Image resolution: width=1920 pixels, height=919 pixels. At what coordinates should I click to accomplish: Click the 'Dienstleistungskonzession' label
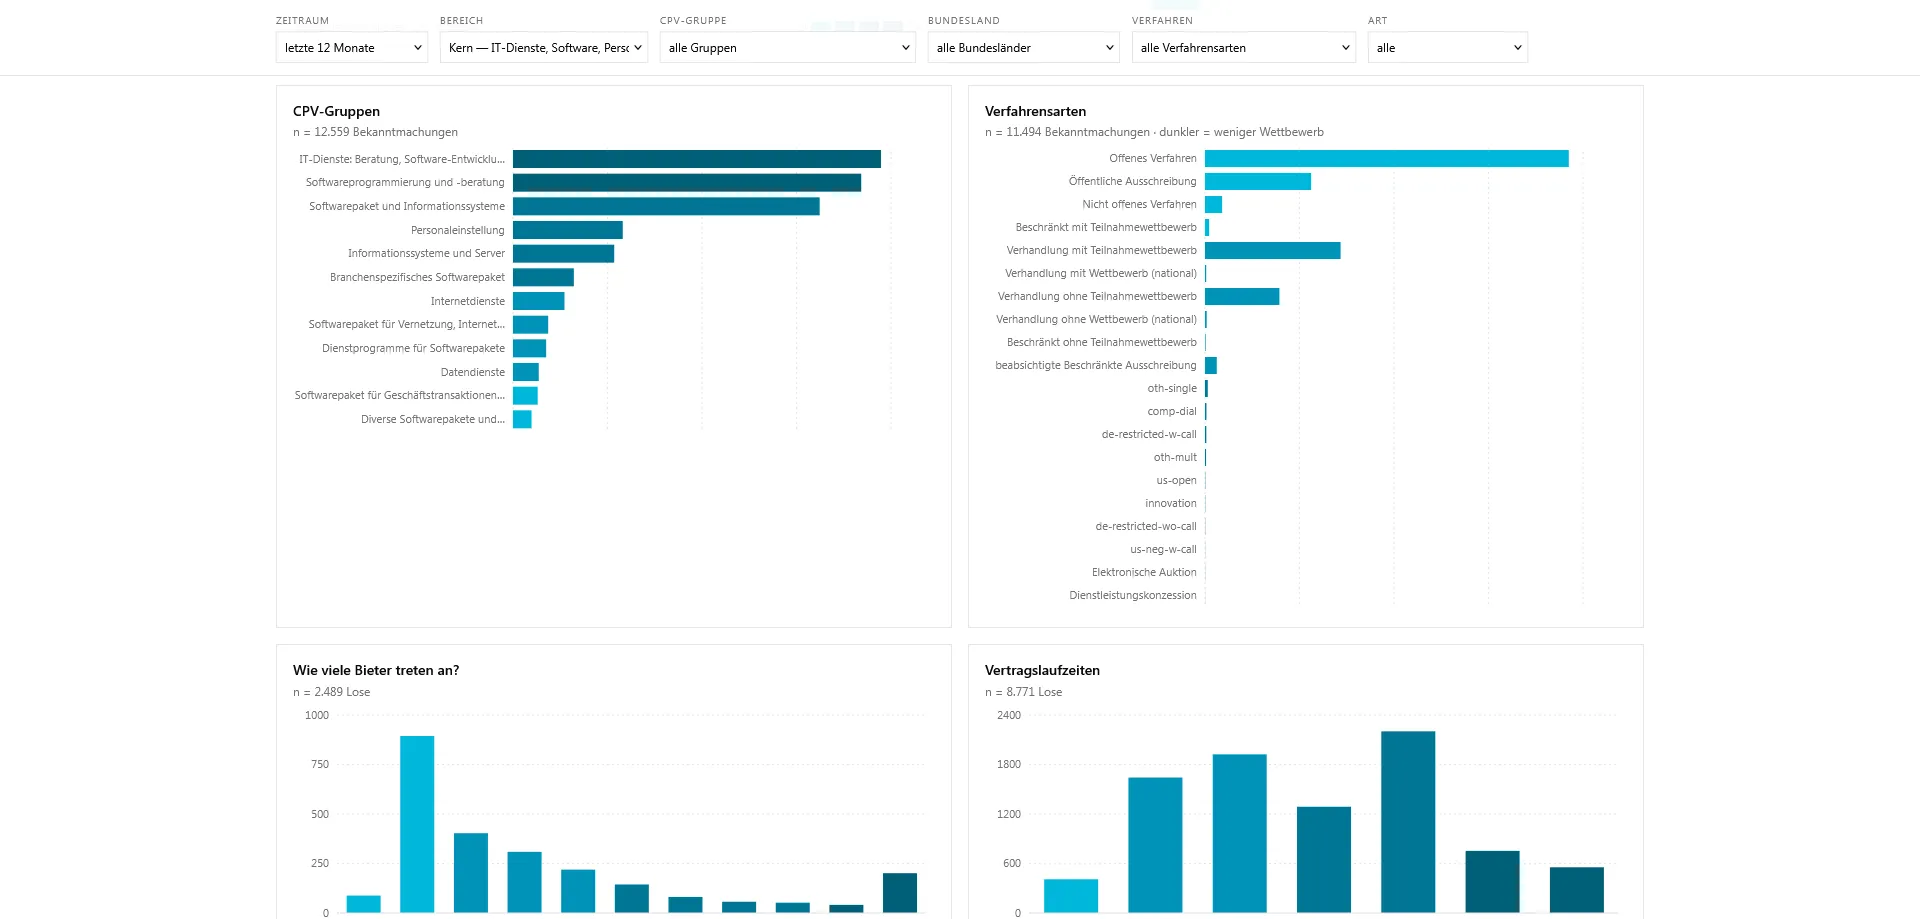pos(1133,595)
